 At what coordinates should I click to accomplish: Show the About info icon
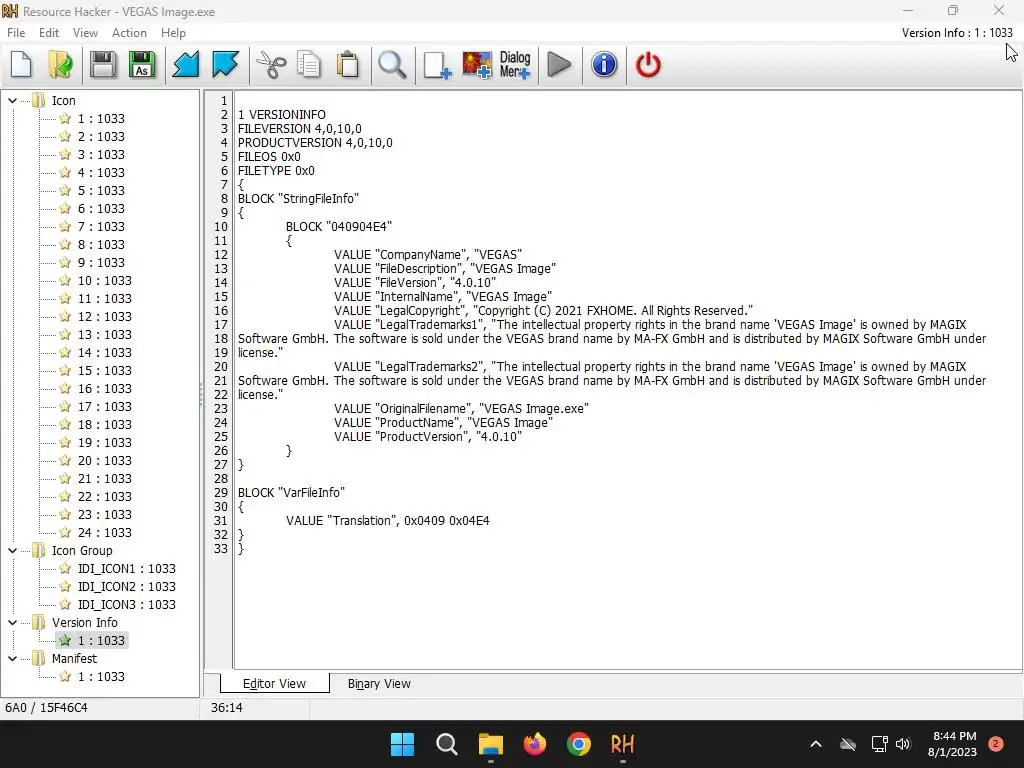pyautogui.click(x=604, y=65)
